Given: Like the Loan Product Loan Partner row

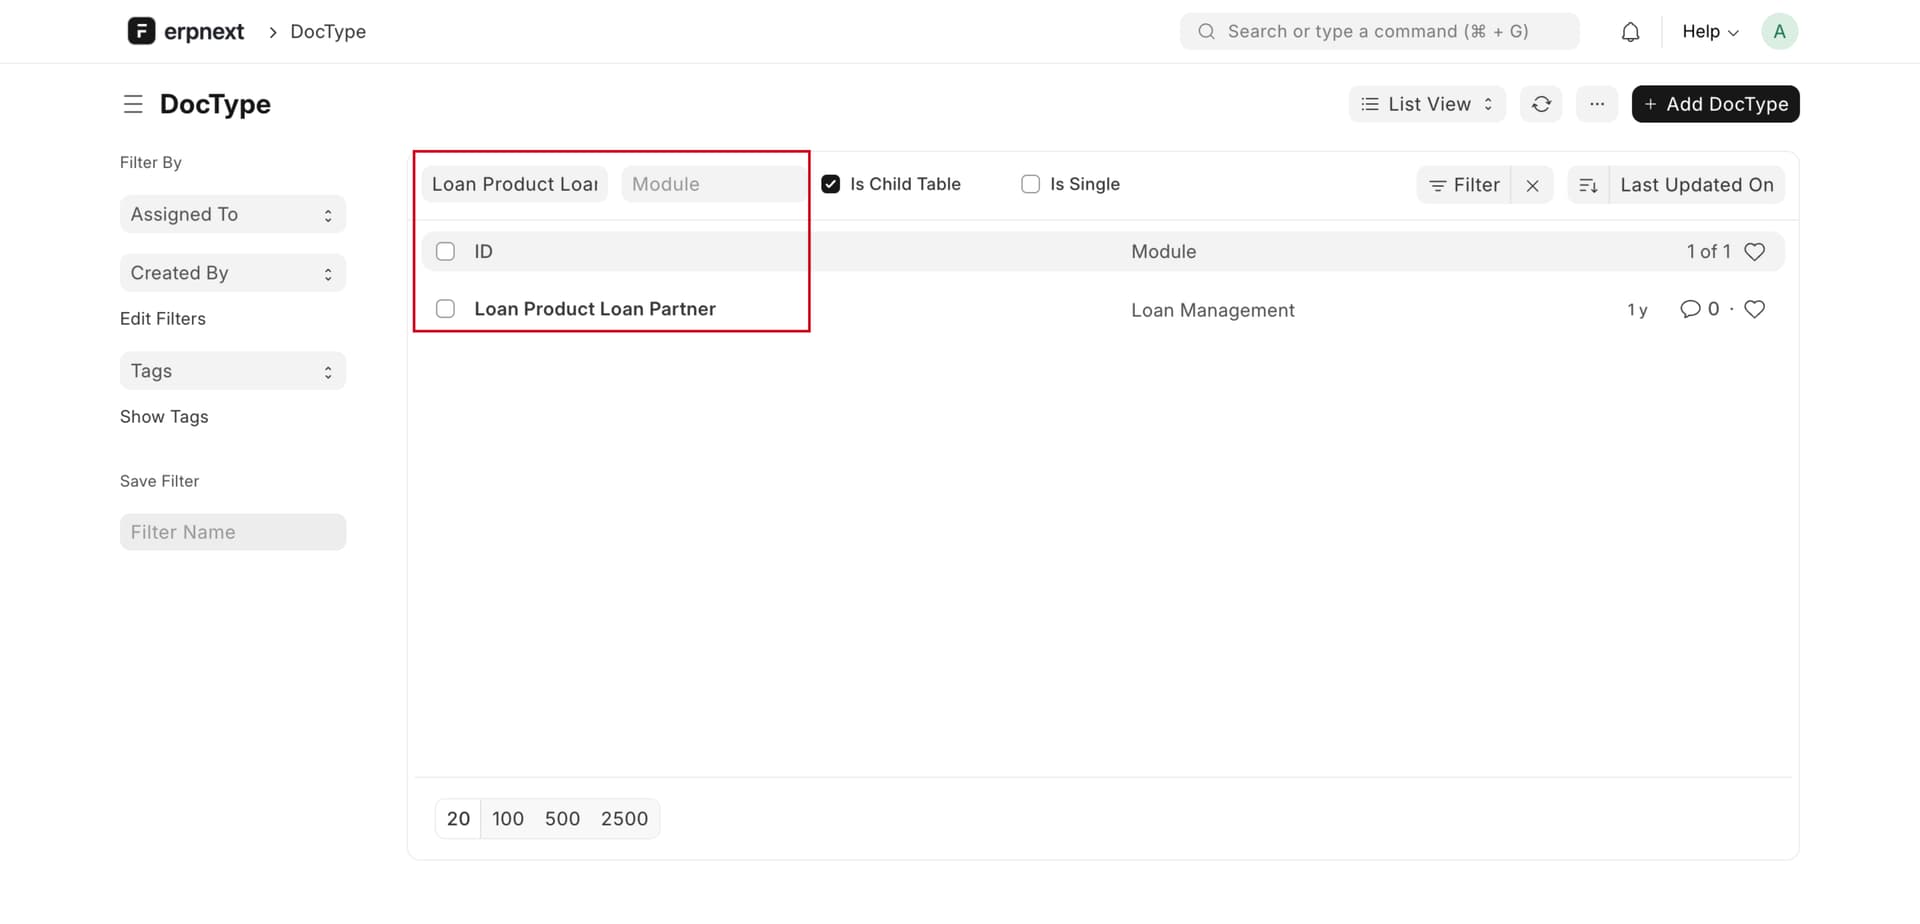Looking at the screenshot, I should (1754, 309).
